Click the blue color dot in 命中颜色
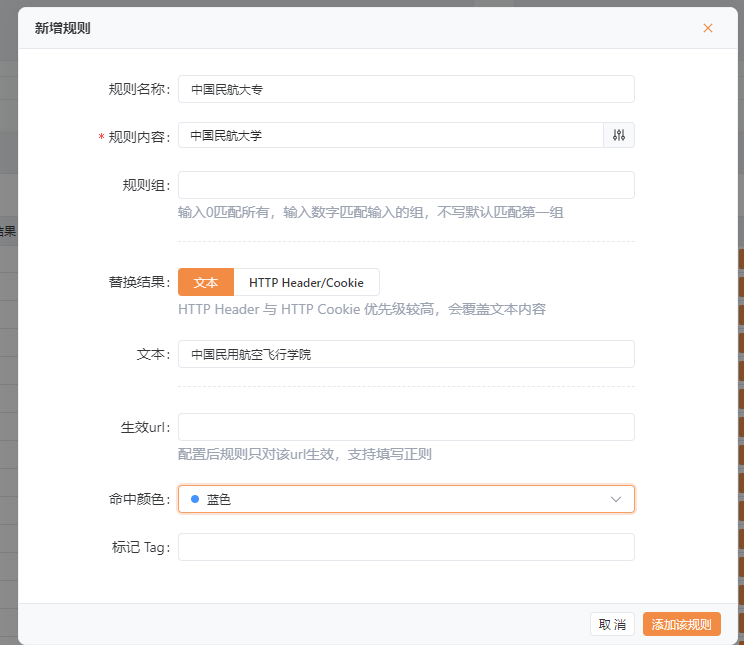Image resolution: width=744 pixels, height=645 pixels. click(195, 499)
